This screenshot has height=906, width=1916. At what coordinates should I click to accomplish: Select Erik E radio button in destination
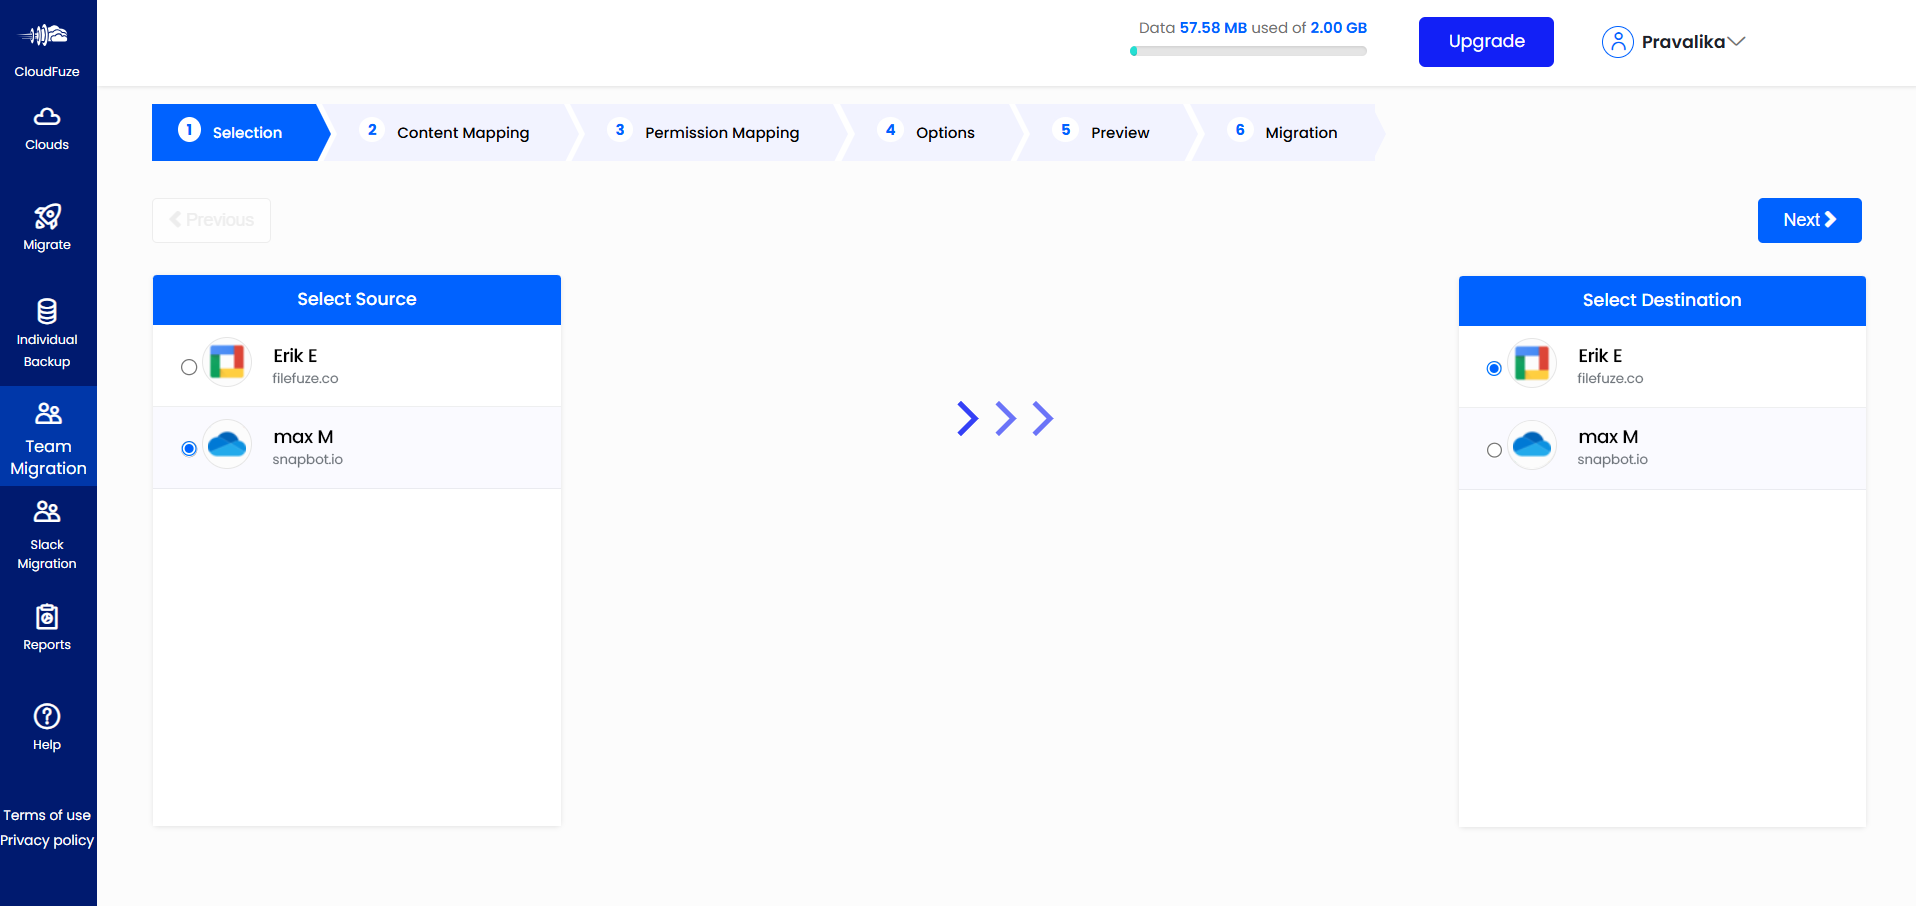[x=1494, y=369]
